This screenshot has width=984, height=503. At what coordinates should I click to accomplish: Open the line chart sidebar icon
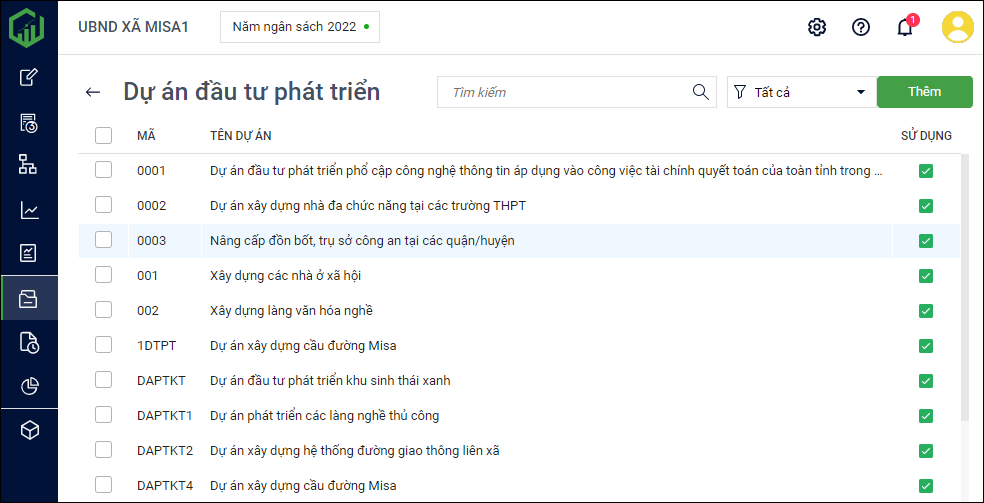point(29,210)
